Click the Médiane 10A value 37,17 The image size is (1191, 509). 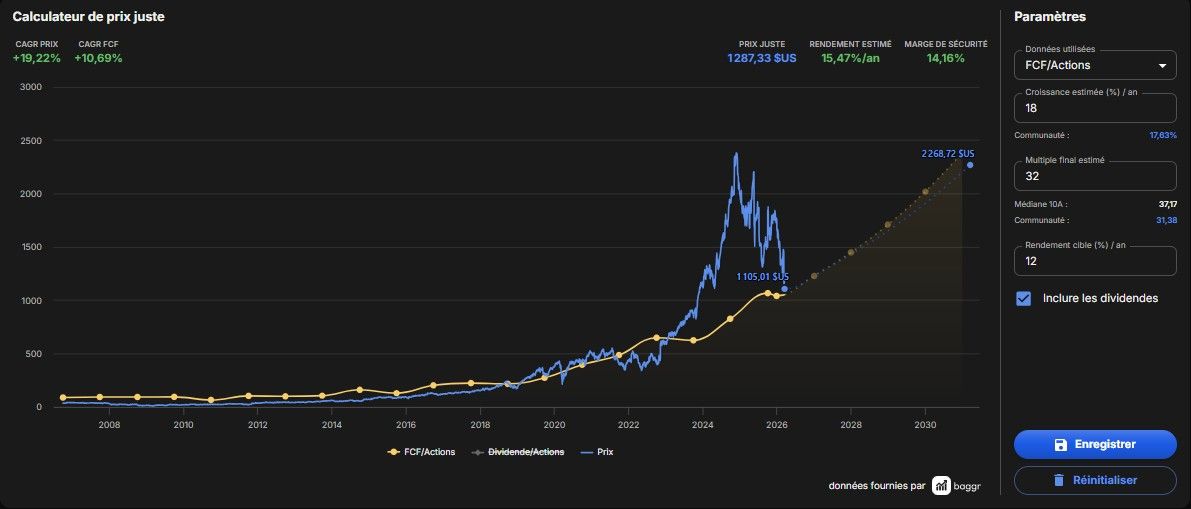coord(1167,204)
